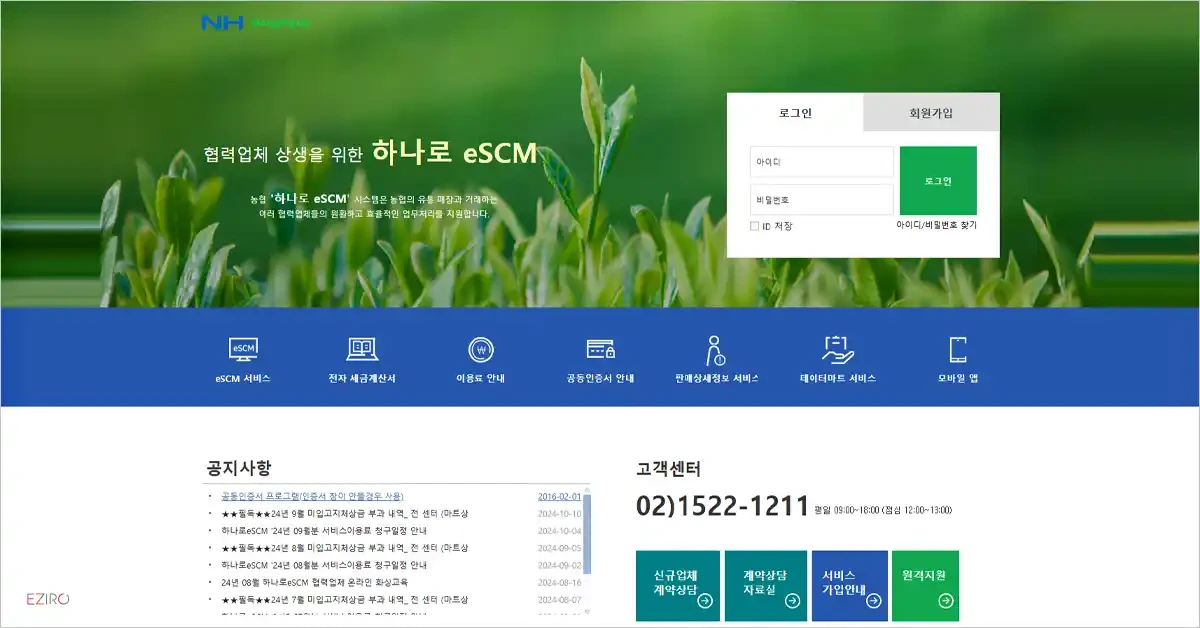Click the 02)1522-1211 phone number

[722, 507]
